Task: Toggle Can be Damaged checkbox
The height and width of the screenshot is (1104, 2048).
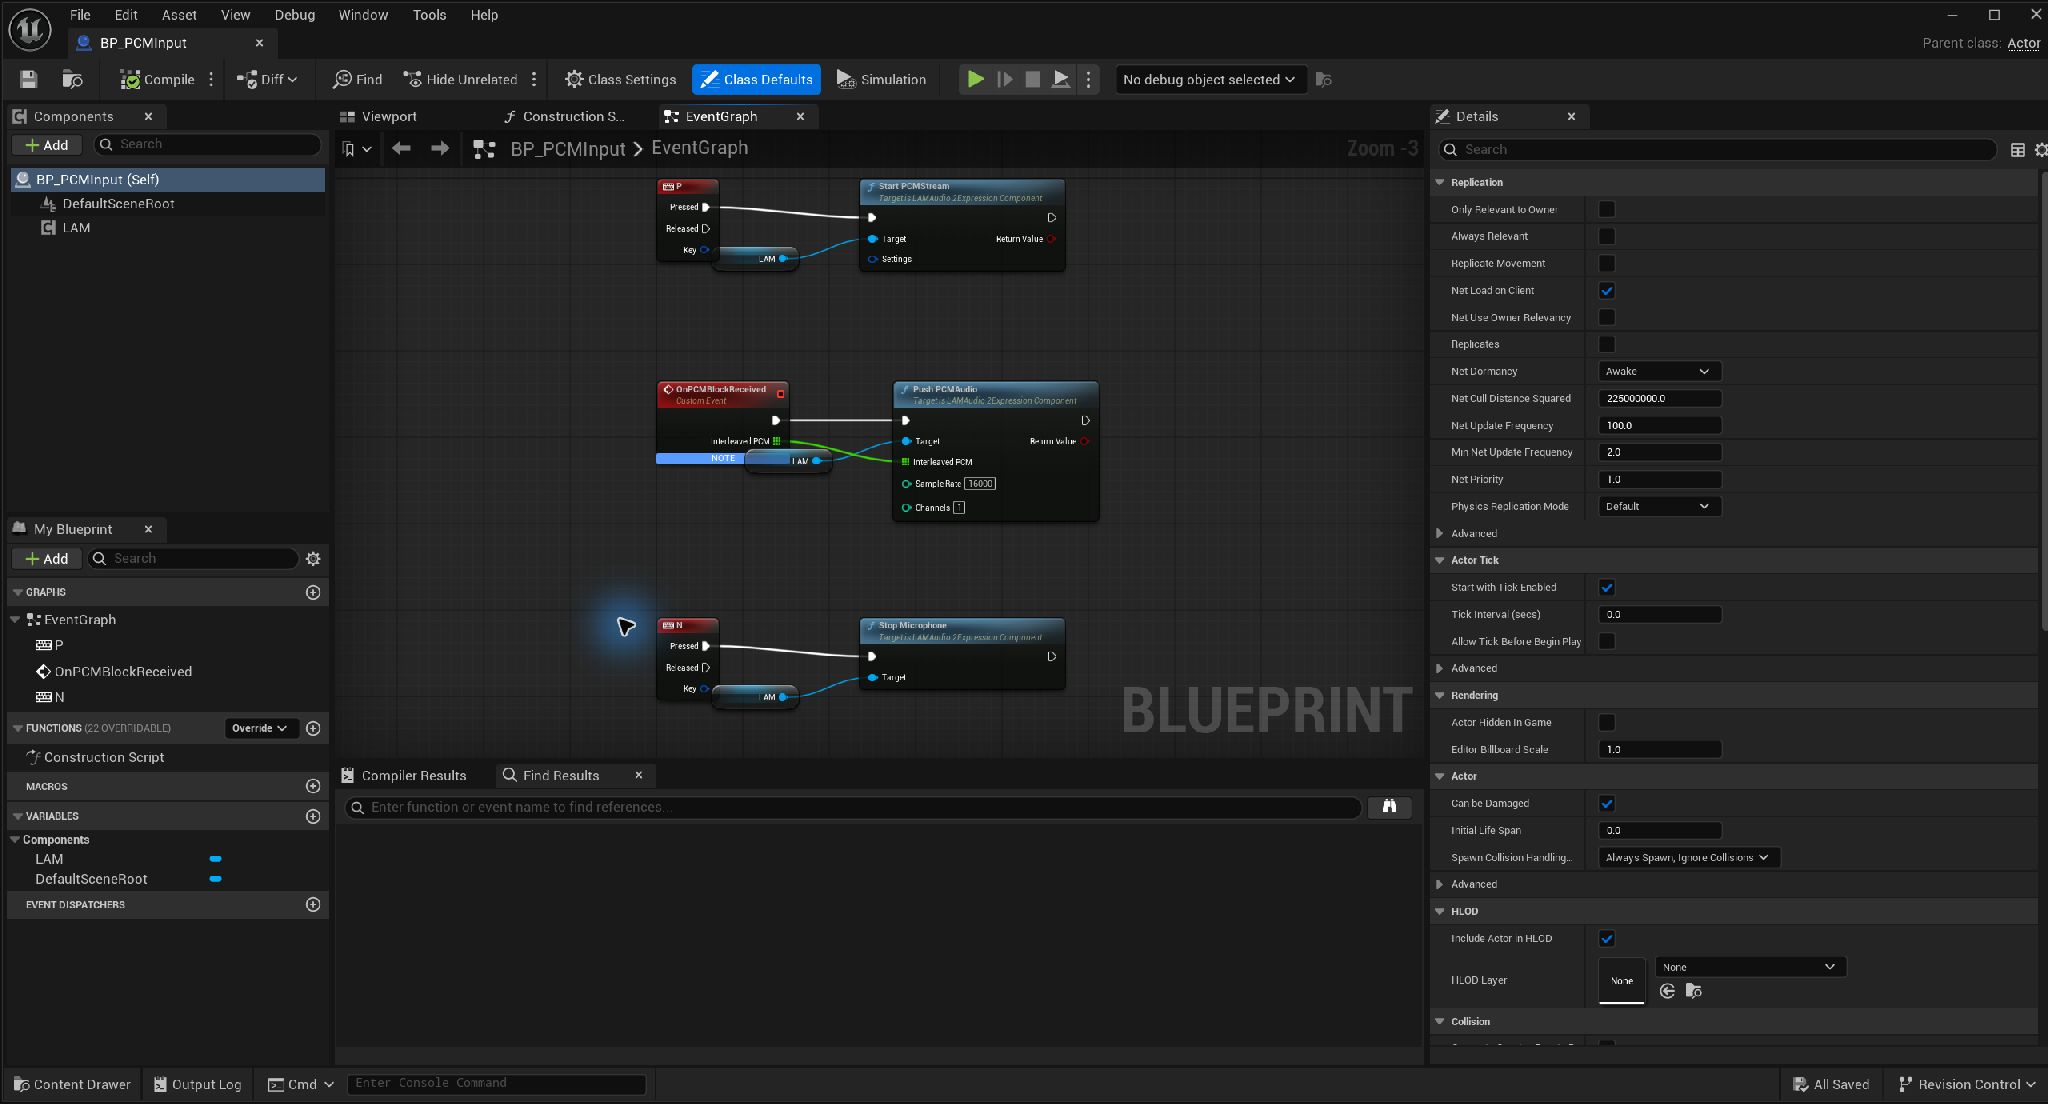Action: [1607, 803]
